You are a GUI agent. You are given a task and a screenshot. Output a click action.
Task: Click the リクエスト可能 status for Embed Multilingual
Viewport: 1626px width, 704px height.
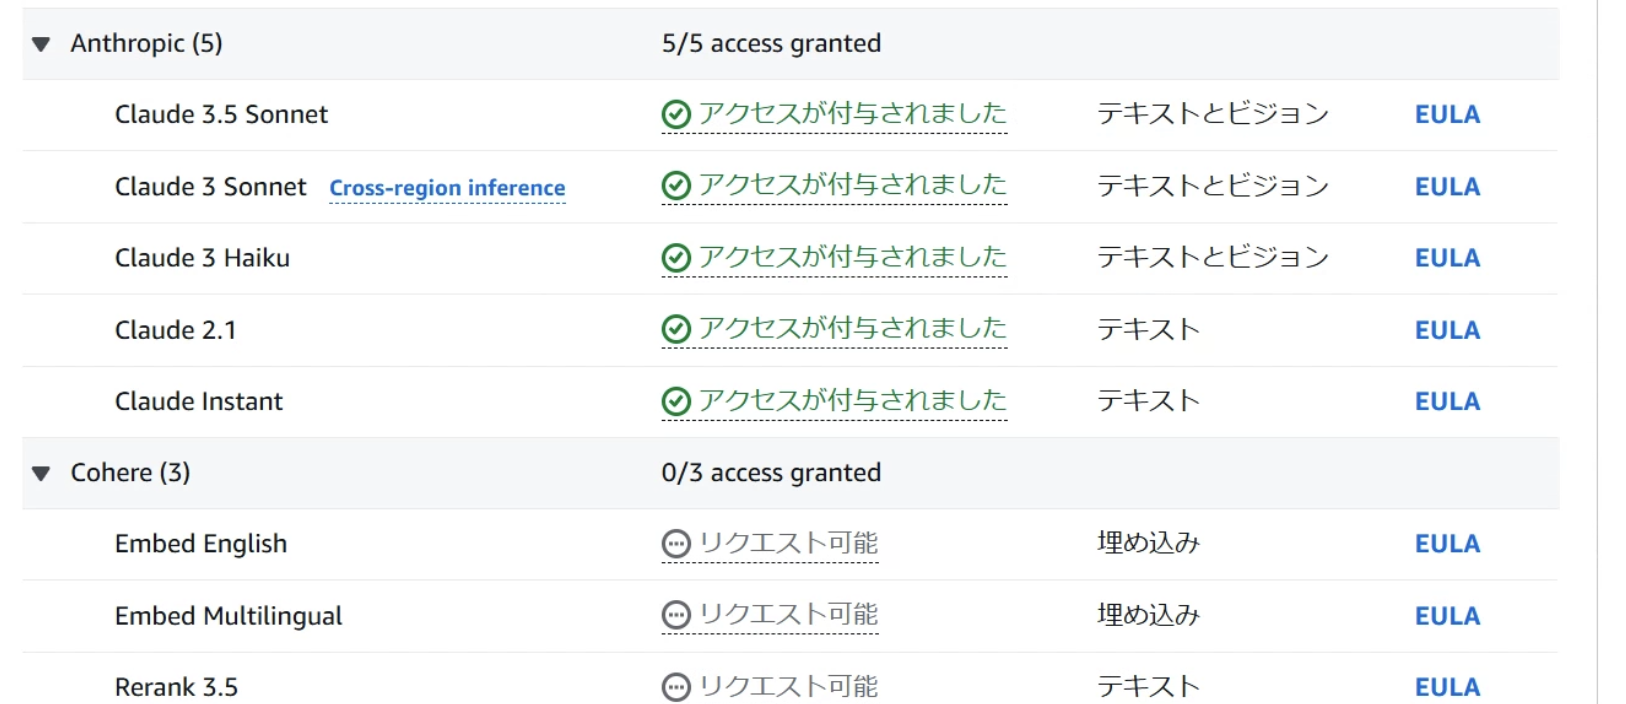point(788,614)
